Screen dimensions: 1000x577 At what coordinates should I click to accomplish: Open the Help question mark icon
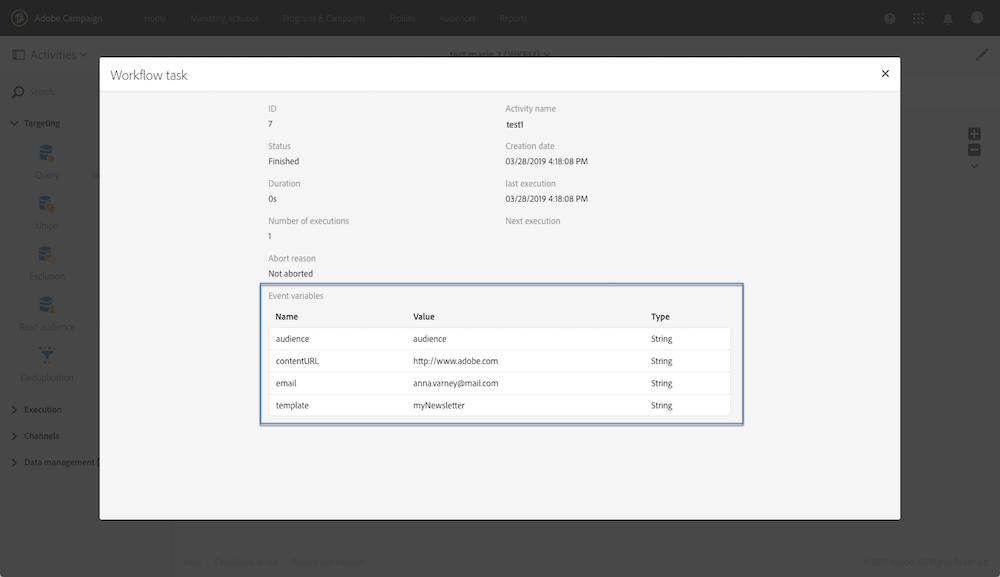click(x=889, y=18)
